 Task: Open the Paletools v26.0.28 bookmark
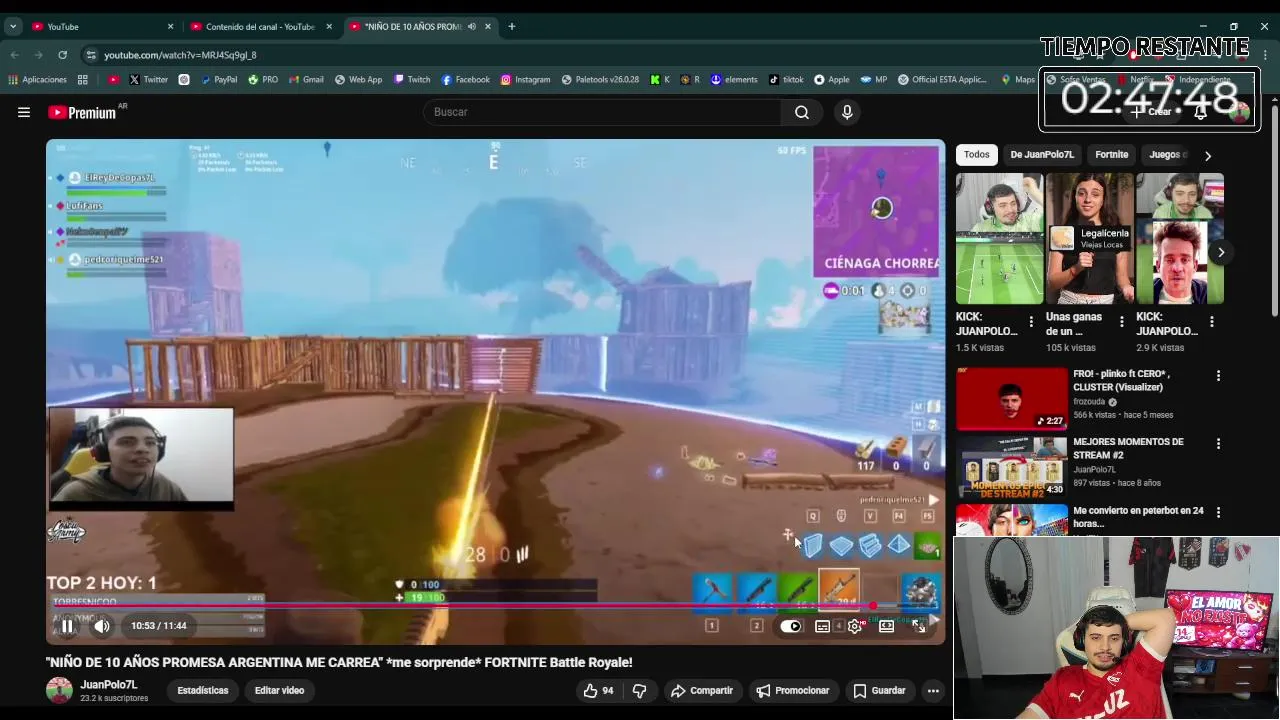click(x=600, y=79)
